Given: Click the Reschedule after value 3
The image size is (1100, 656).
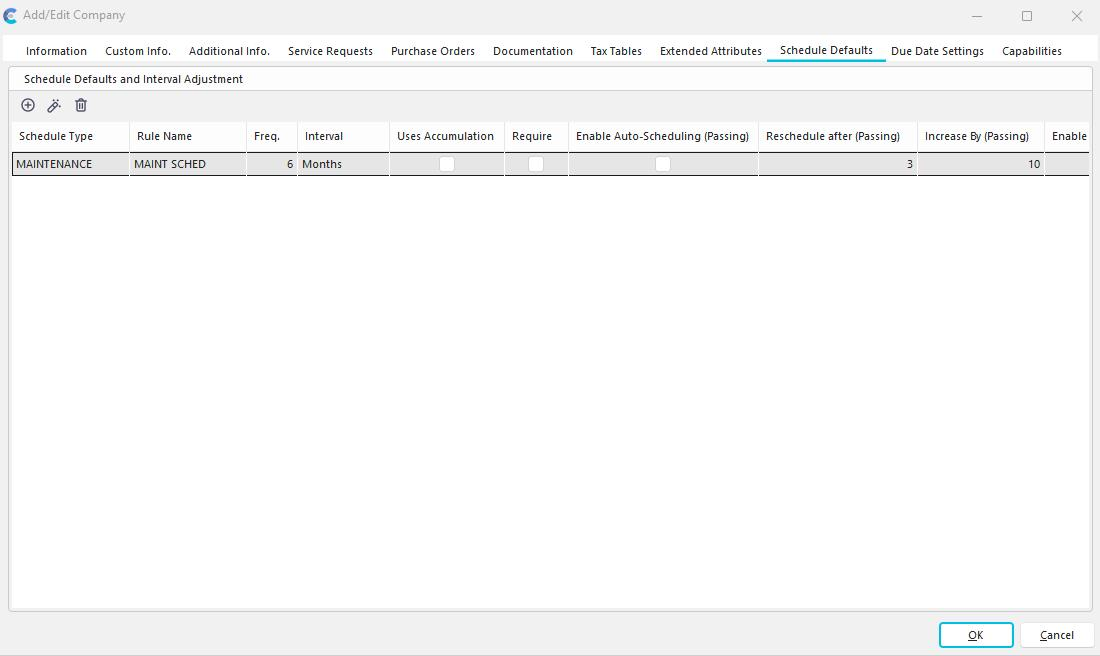Looking at the screenshot, I should [838, 164].
